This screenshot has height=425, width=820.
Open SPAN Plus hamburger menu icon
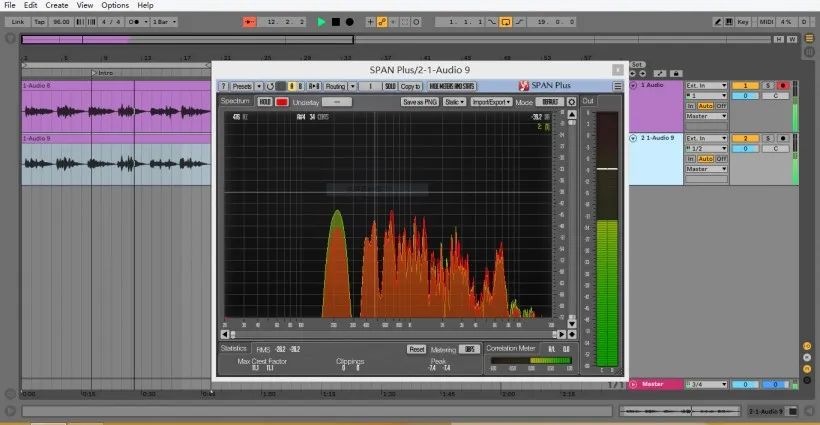618,87
